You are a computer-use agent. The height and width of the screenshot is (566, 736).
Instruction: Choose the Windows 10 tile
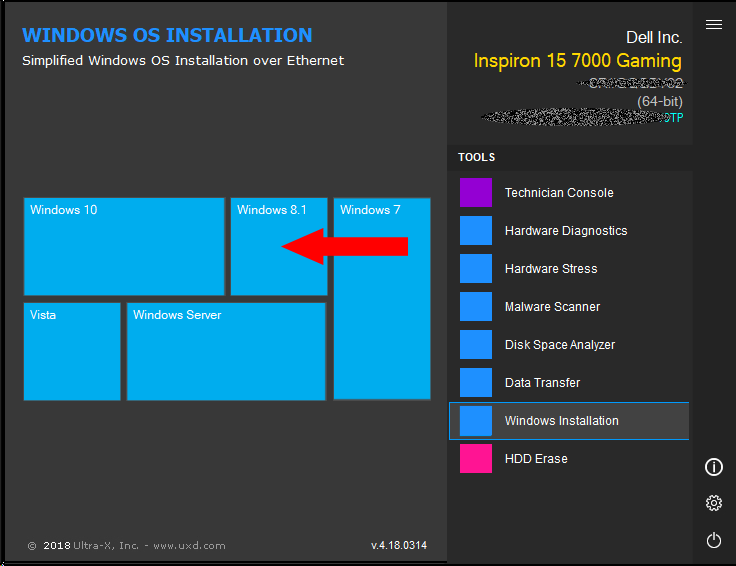(x=124, y=247)
